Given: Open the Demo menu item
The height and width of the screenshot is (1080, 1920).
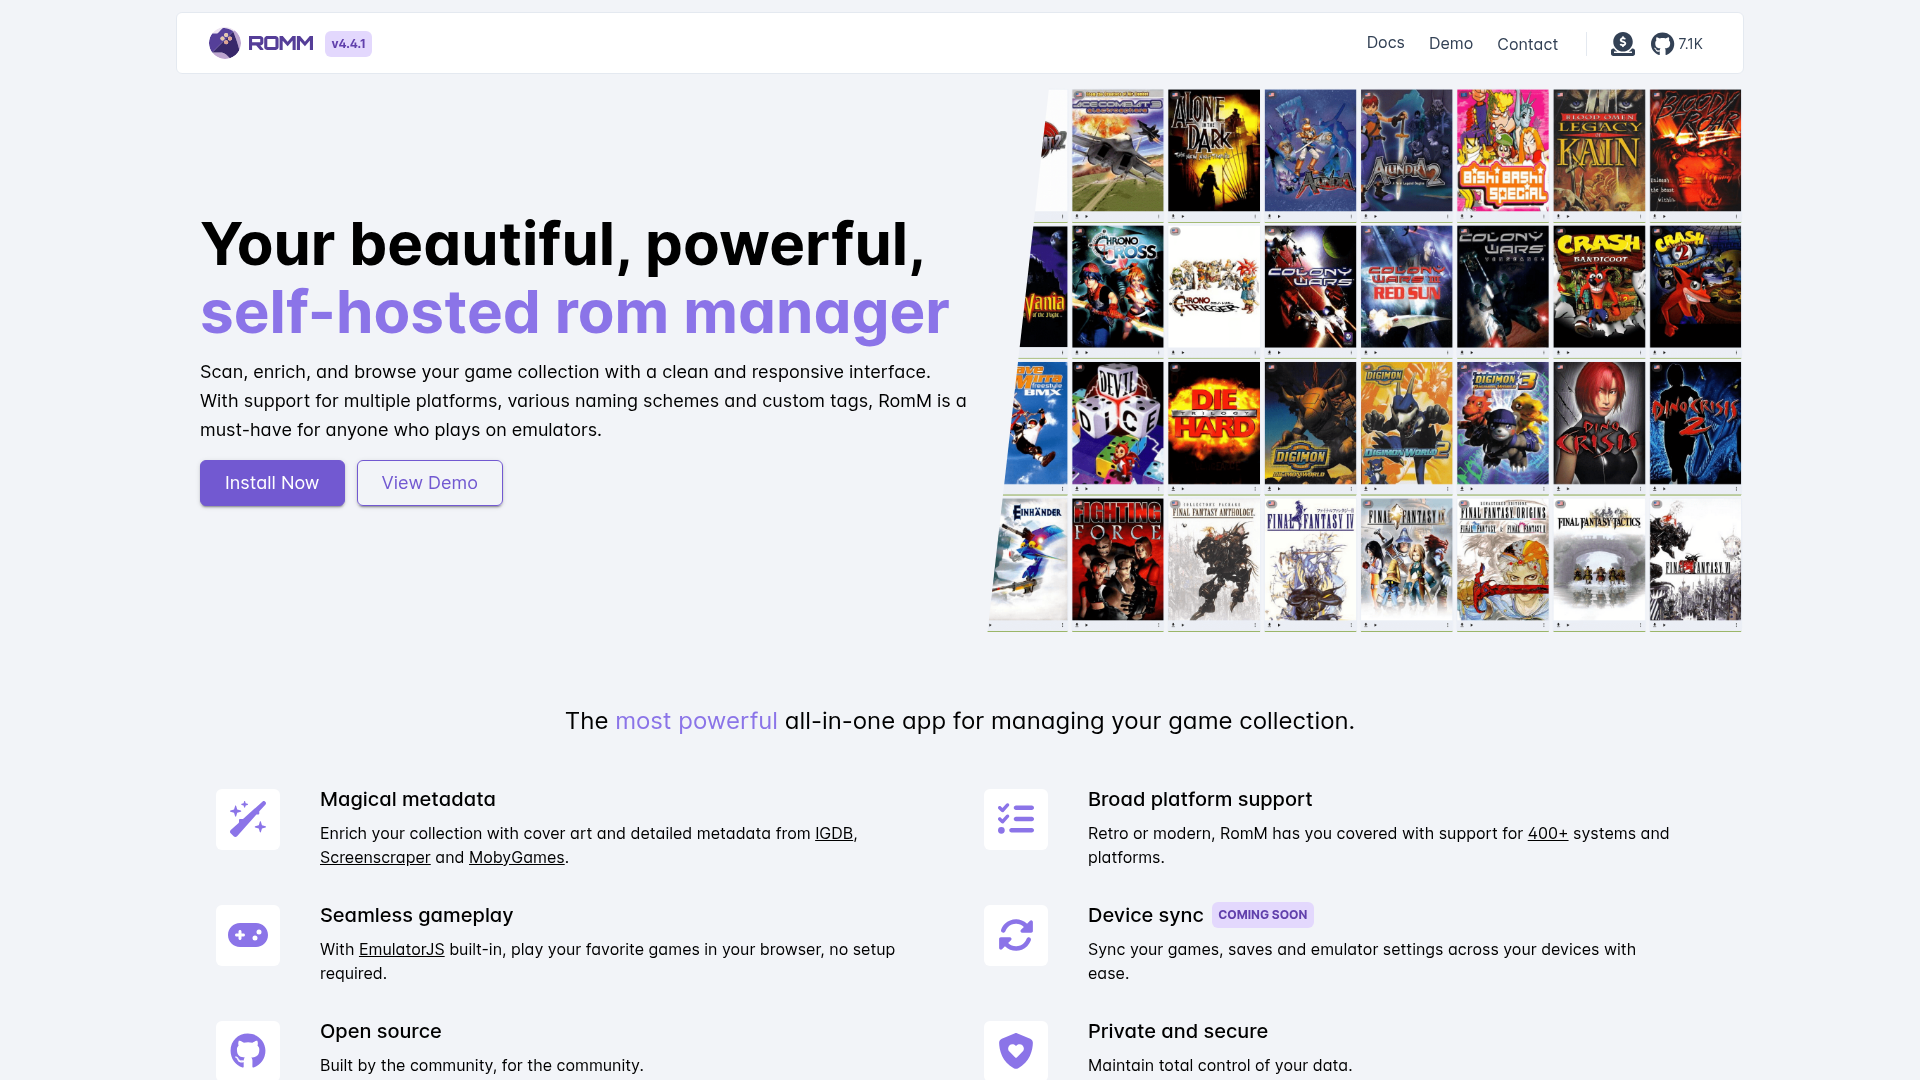Looking at the screenshot, I should click(1450, 43).
